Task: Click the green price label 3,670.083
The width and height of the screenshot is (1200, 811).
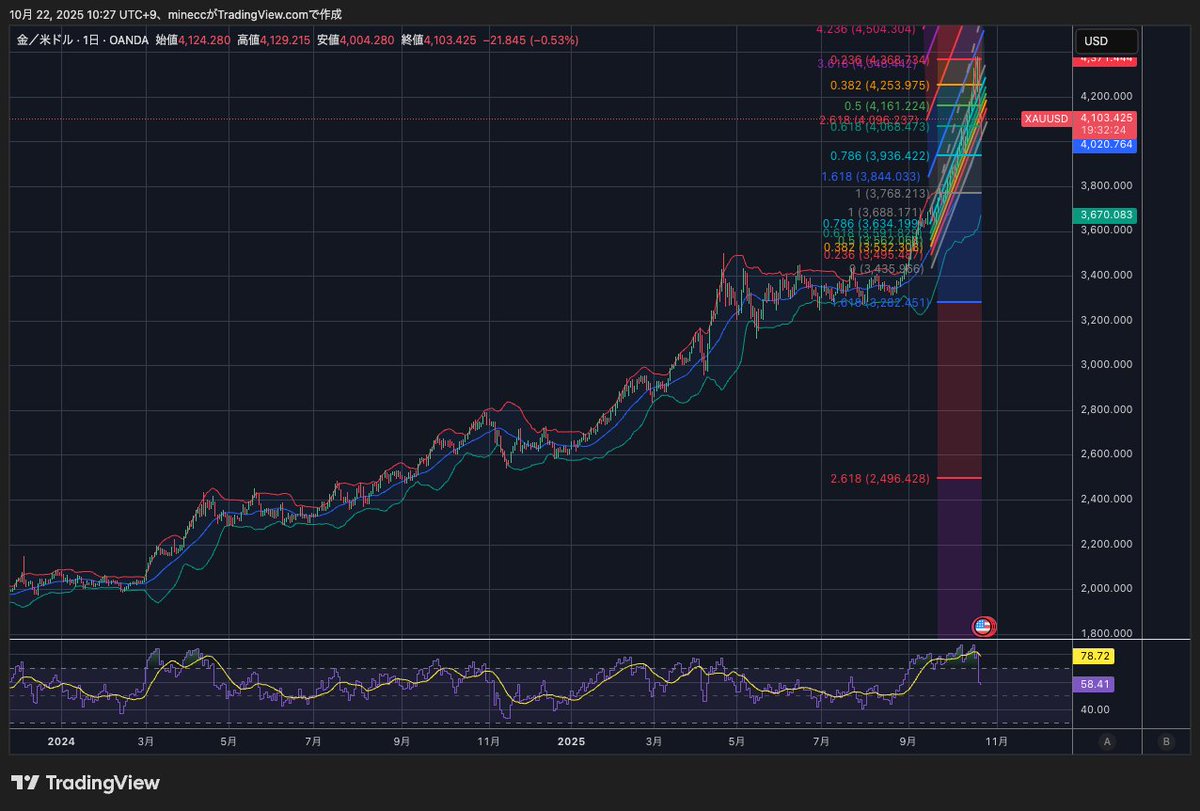Action: (1105, 215)
